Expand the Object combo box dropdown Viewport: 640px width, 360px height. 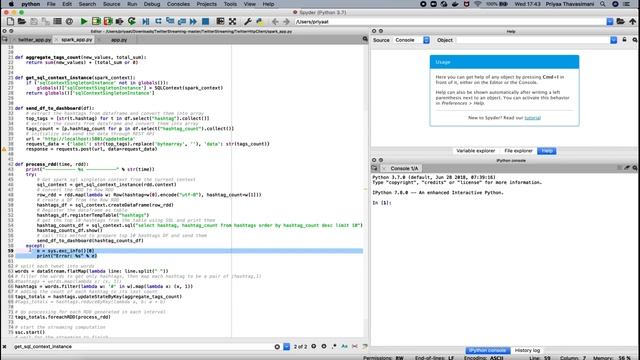[613, 40]
